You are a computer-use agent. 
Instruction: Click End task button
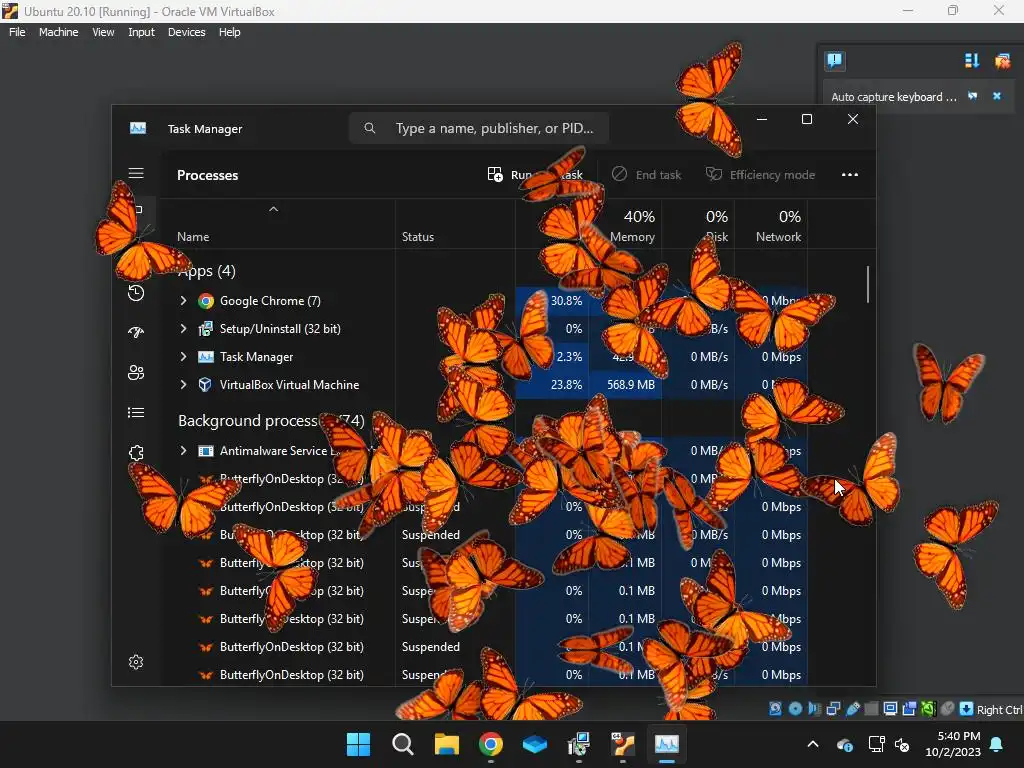[x=646, y=174]
